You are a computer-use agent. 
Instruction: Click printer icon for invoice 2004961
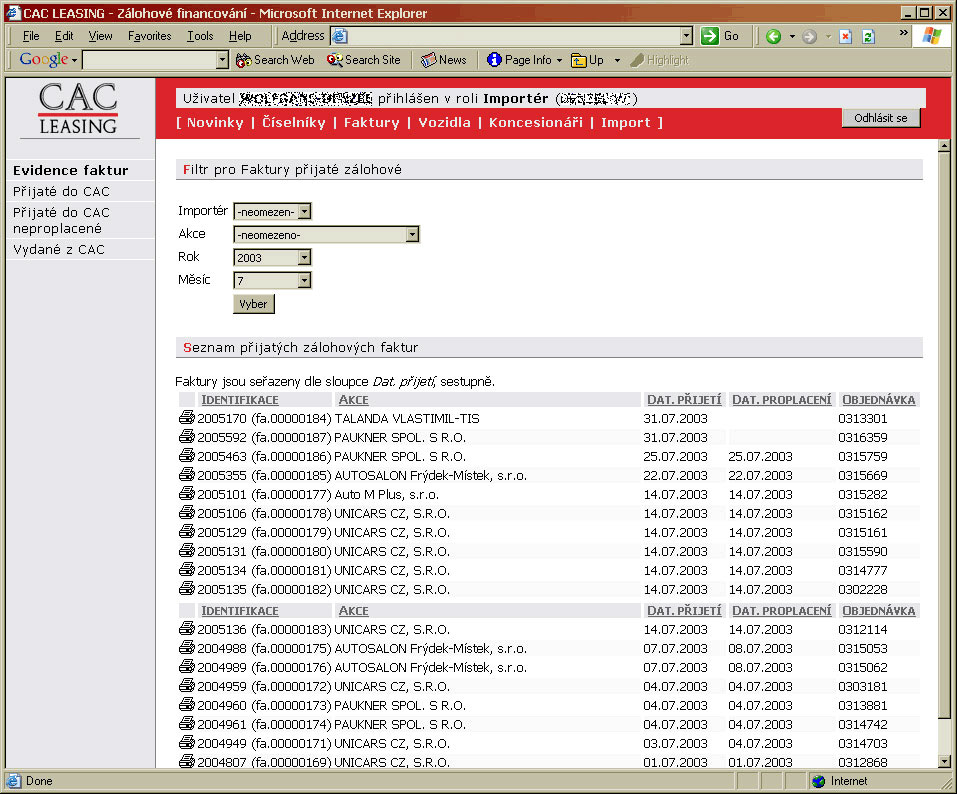tap(187, 723)
